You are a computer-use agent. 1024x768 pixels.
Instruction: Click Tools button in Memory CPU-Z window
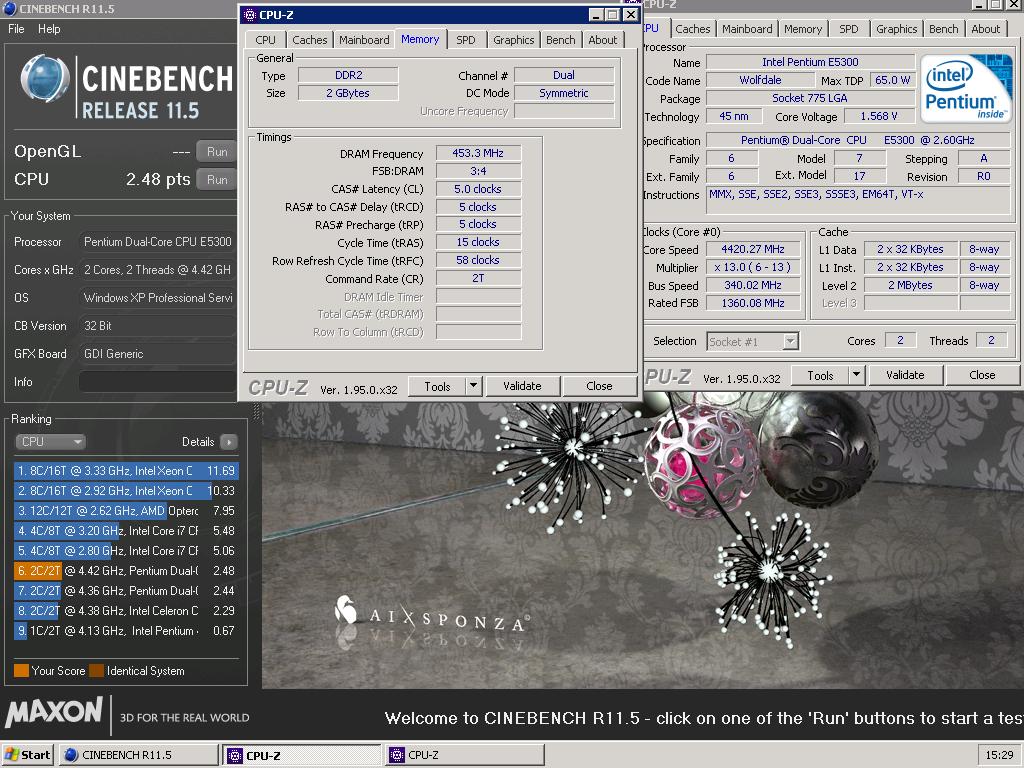(437, 386)
